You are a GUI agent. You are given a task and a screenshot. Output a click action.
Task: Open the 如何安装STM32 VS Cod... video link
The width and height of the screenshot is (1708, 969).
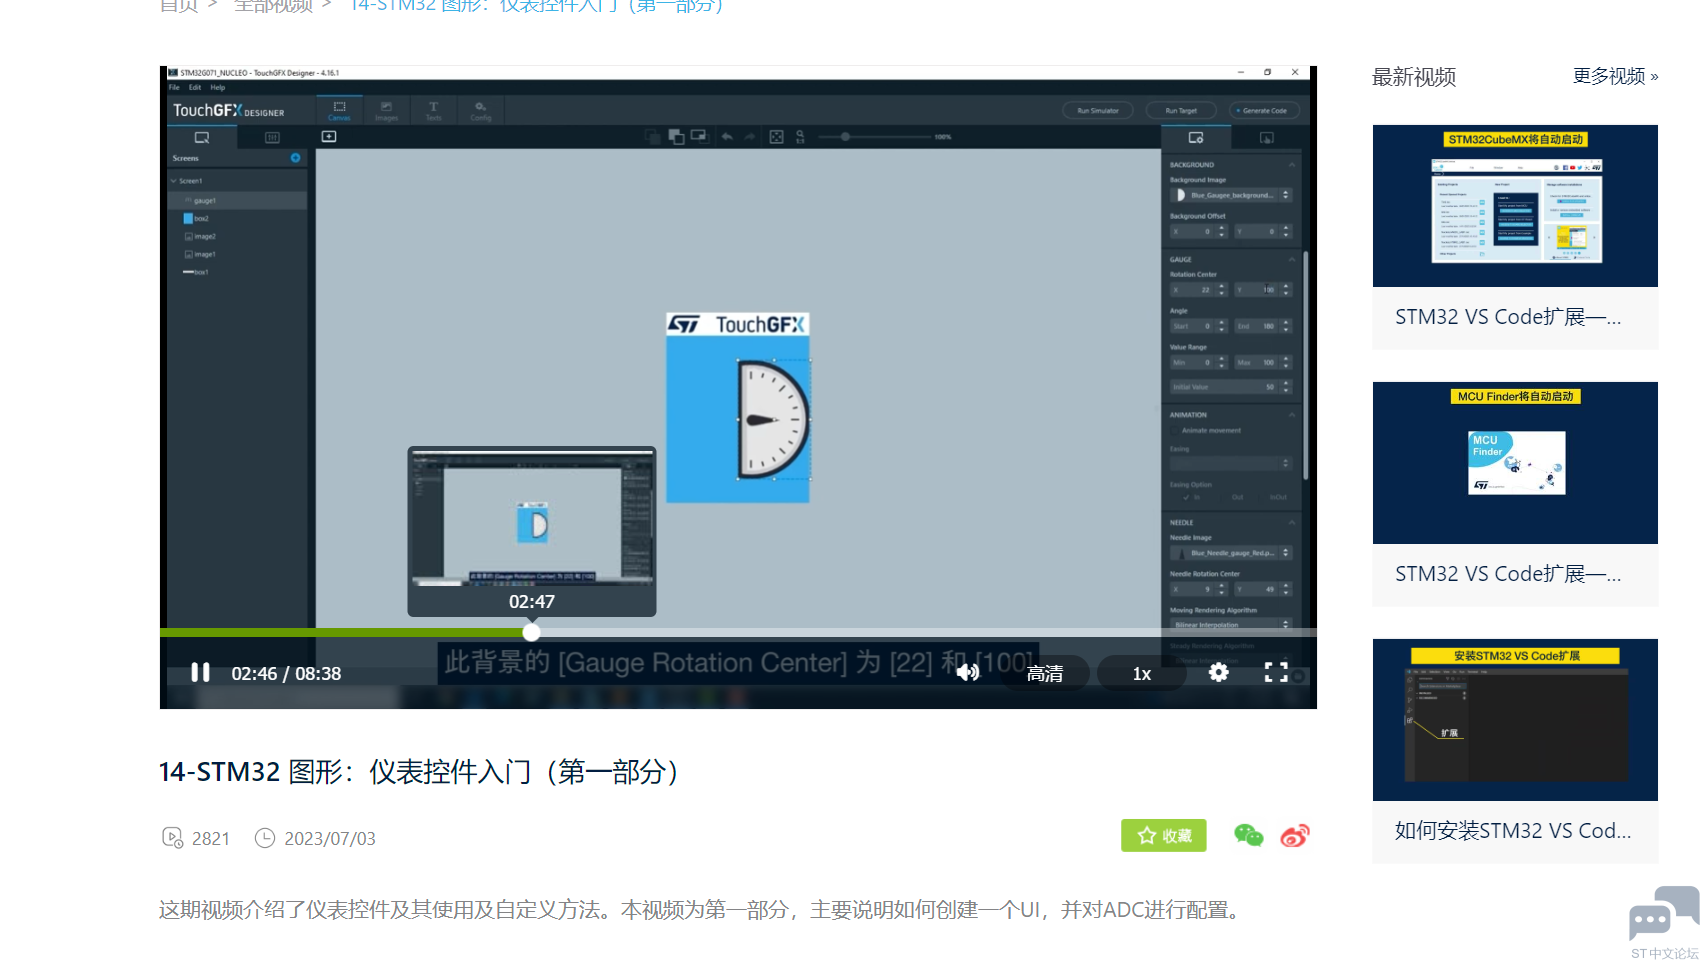pos(1513,831)
